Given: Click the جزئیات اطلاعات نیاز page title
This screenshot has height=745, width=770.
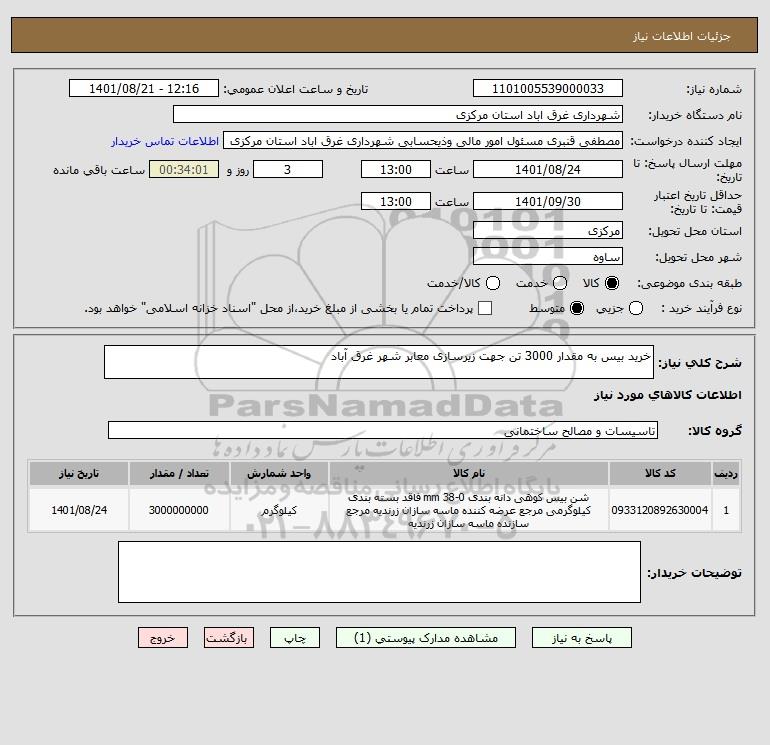Looking at the screenshot, I should 682,36.
